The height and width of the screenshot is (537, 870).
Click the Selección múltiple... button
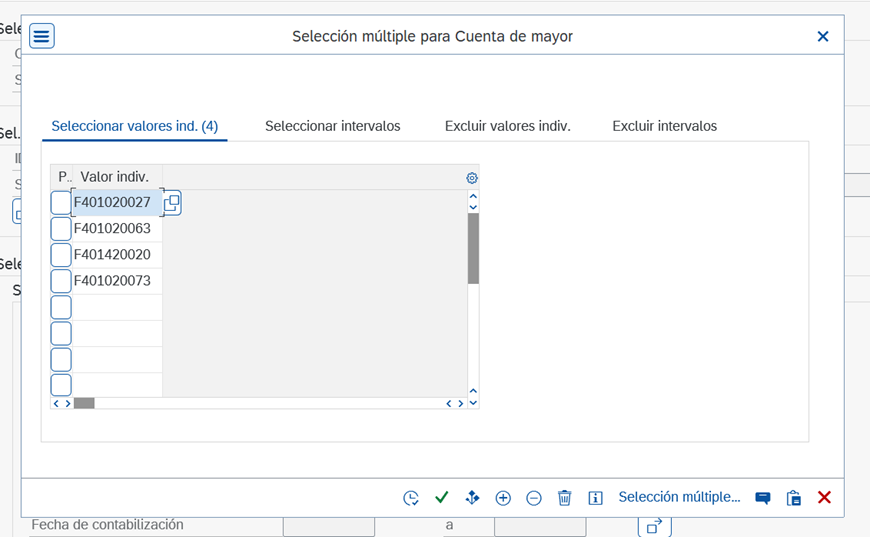tap(679, 497)
